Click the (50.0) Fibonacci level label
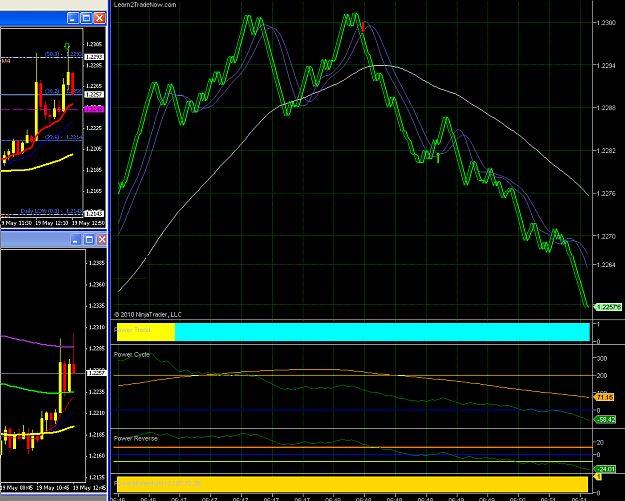Image resolution: width=625 pixels, height=501 pixels. [63, 54]
